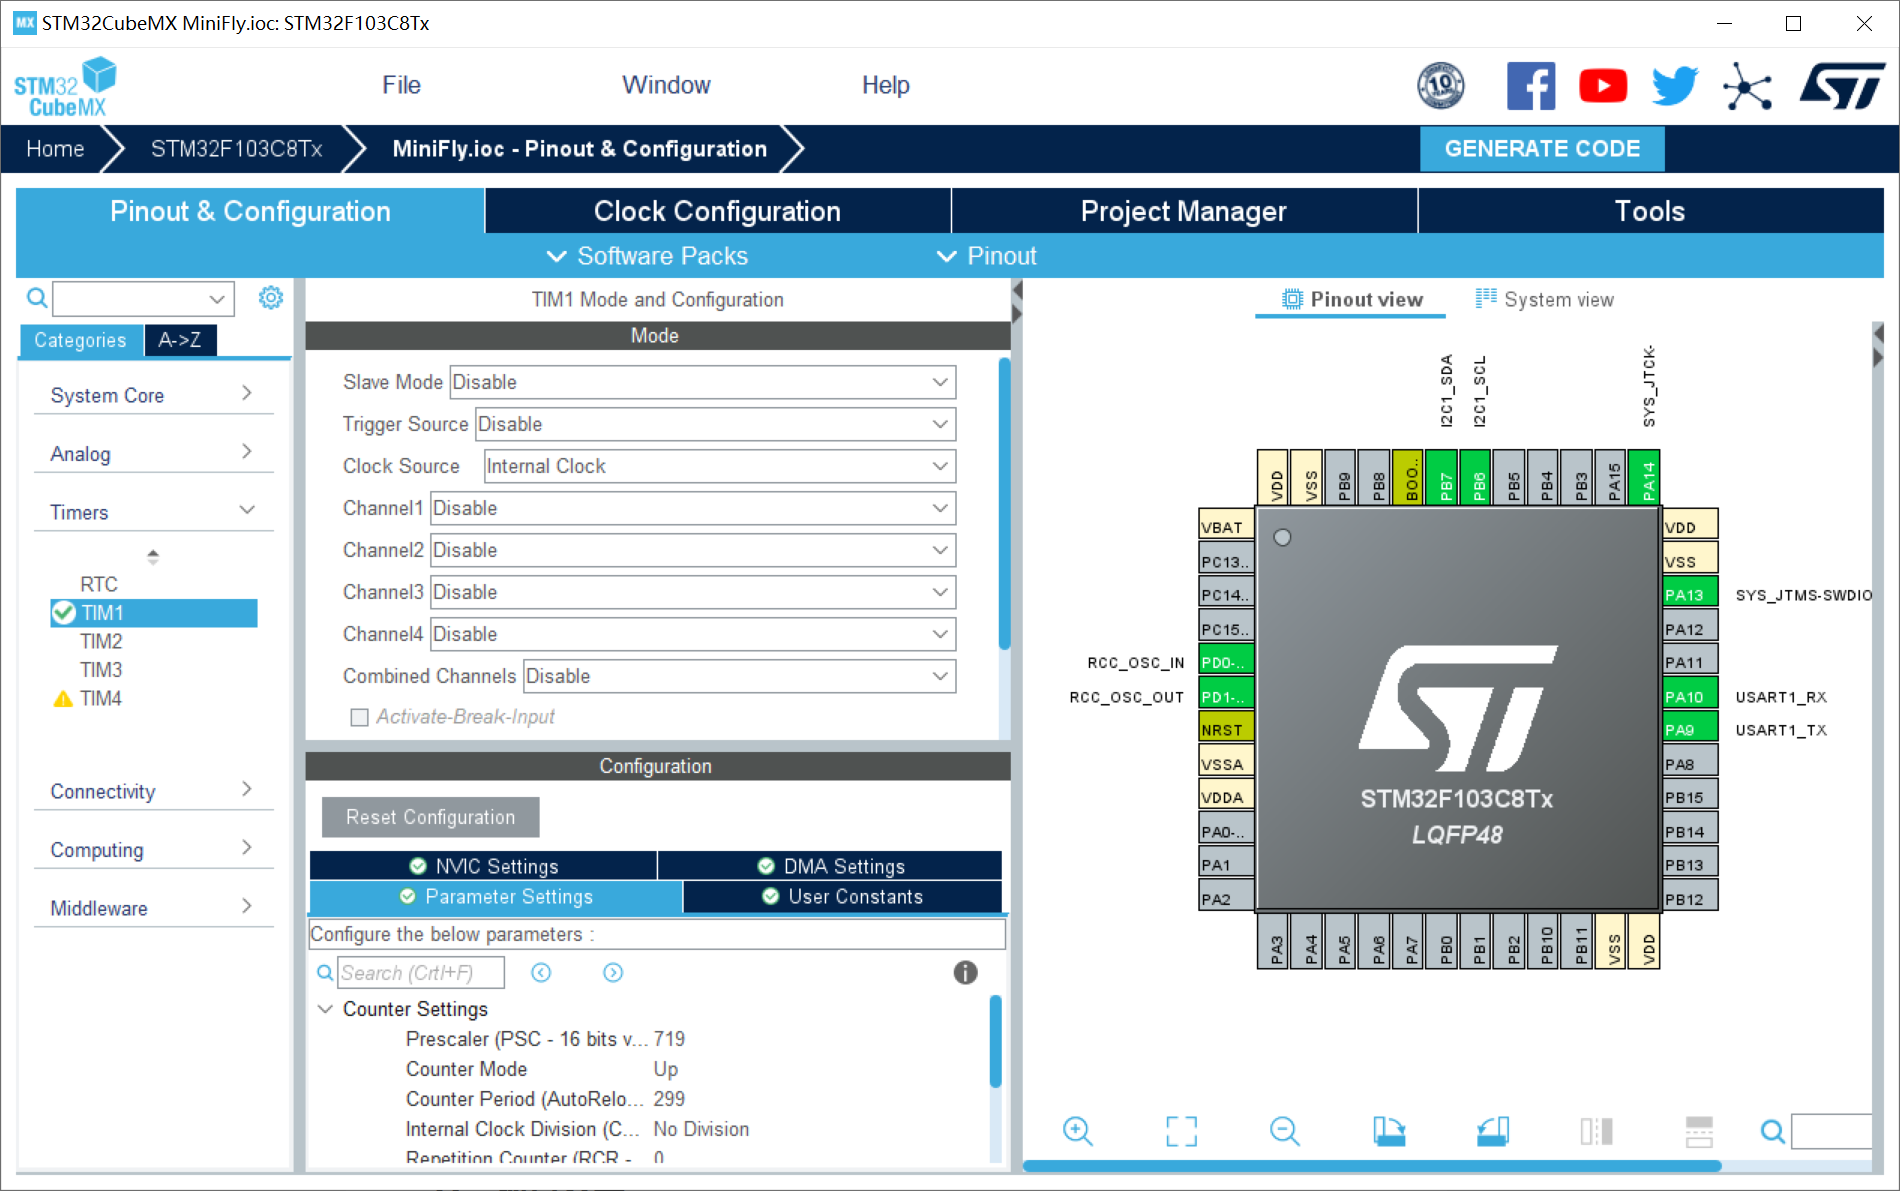Open the YouTube link icon
Image resolution: width=1900 pixels, height=1191 pixels.
coord(1603,86)
